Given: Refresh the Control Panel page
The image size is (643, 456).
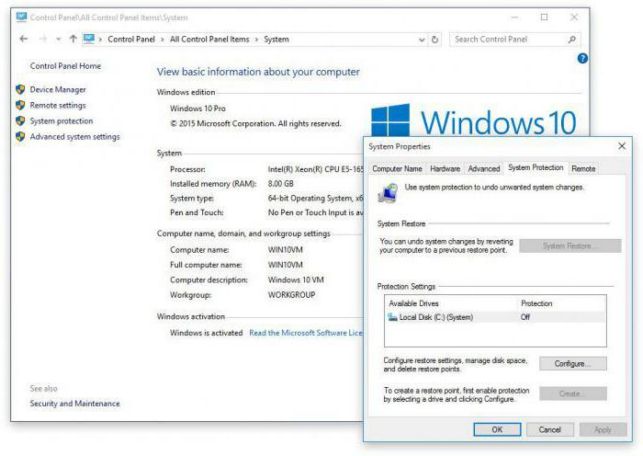Looking at the screenshot, I should click(x=435, y=40).
